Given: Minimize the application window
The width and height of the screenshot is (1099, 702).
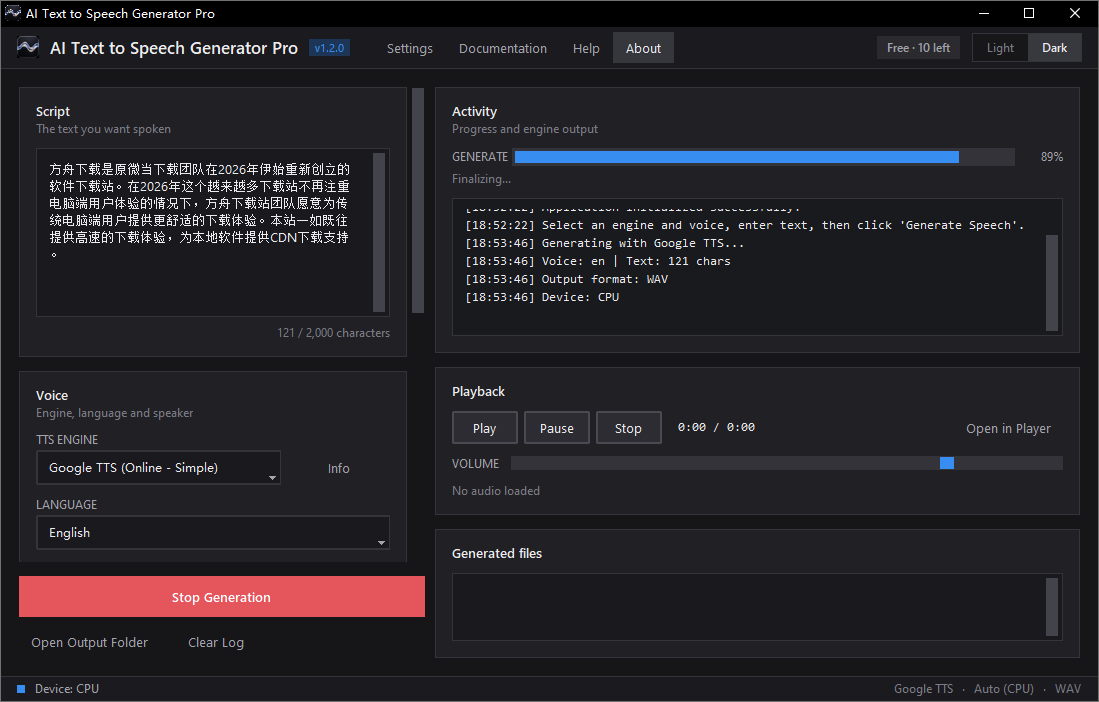Looking at the screenshot, I should [x=984, y=13].
